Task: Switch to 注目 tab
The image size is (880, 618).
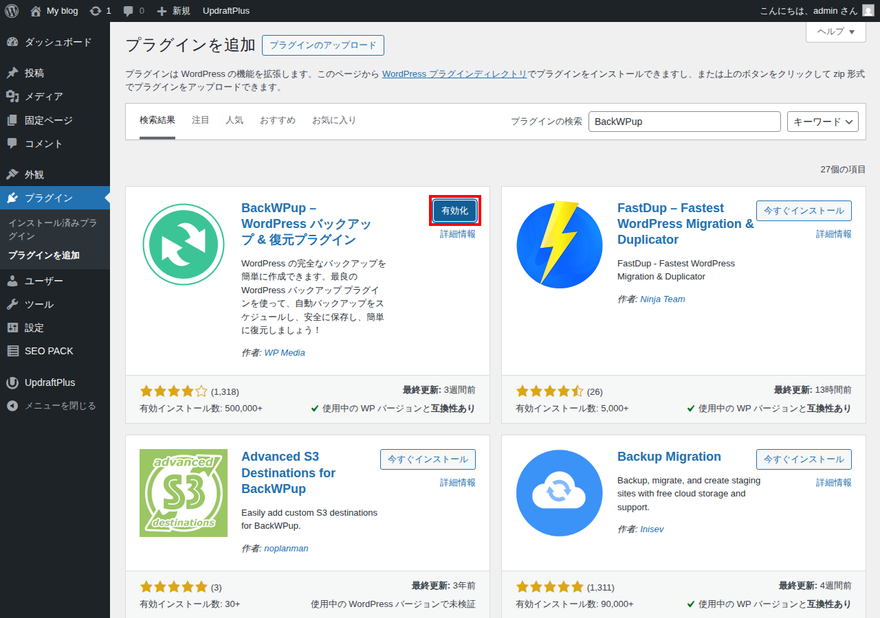Action: tap(200, 120)
